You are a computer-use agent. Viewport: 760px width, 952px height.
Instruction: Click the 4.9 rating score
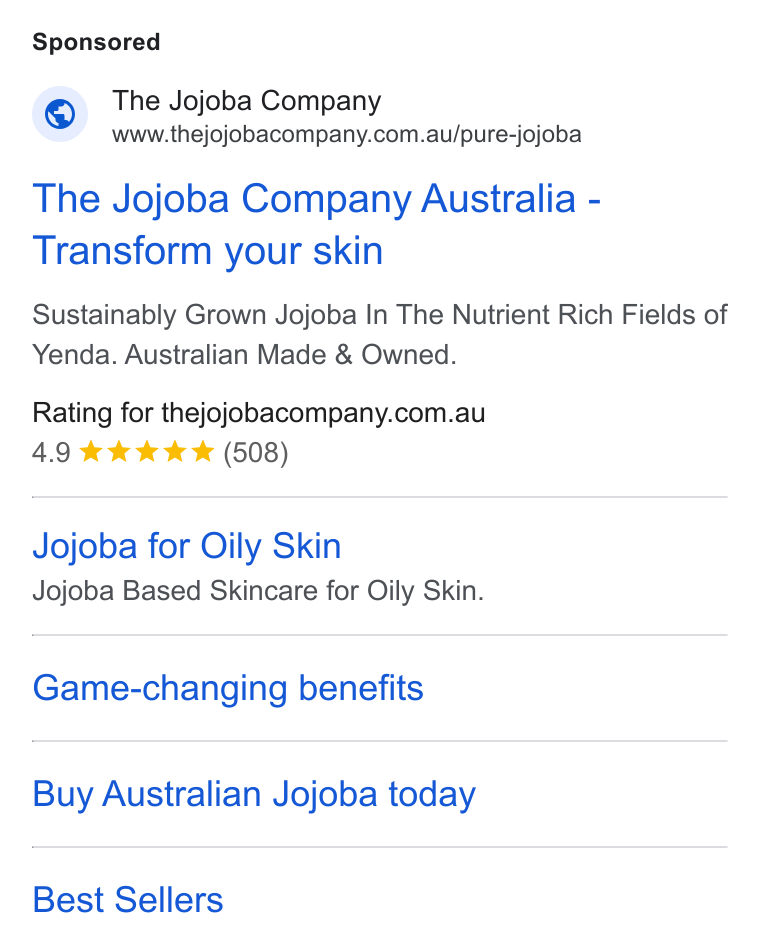pyautogui.click(x=52, y=453)
